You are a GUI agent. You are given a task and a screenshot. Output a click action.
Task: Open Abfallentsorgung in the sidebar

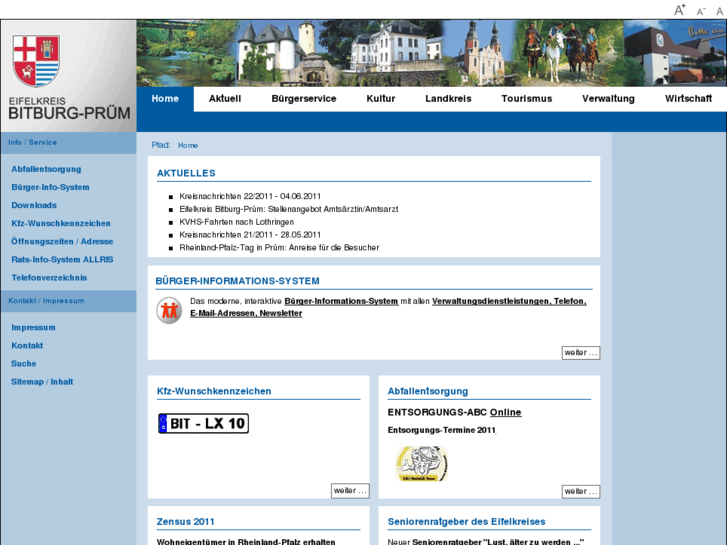[x=46, y=169]
